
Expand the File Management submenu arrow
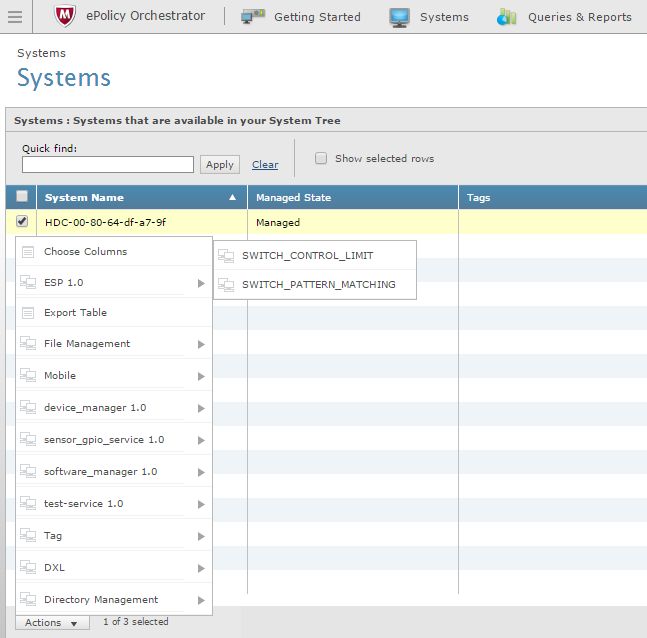201,344
